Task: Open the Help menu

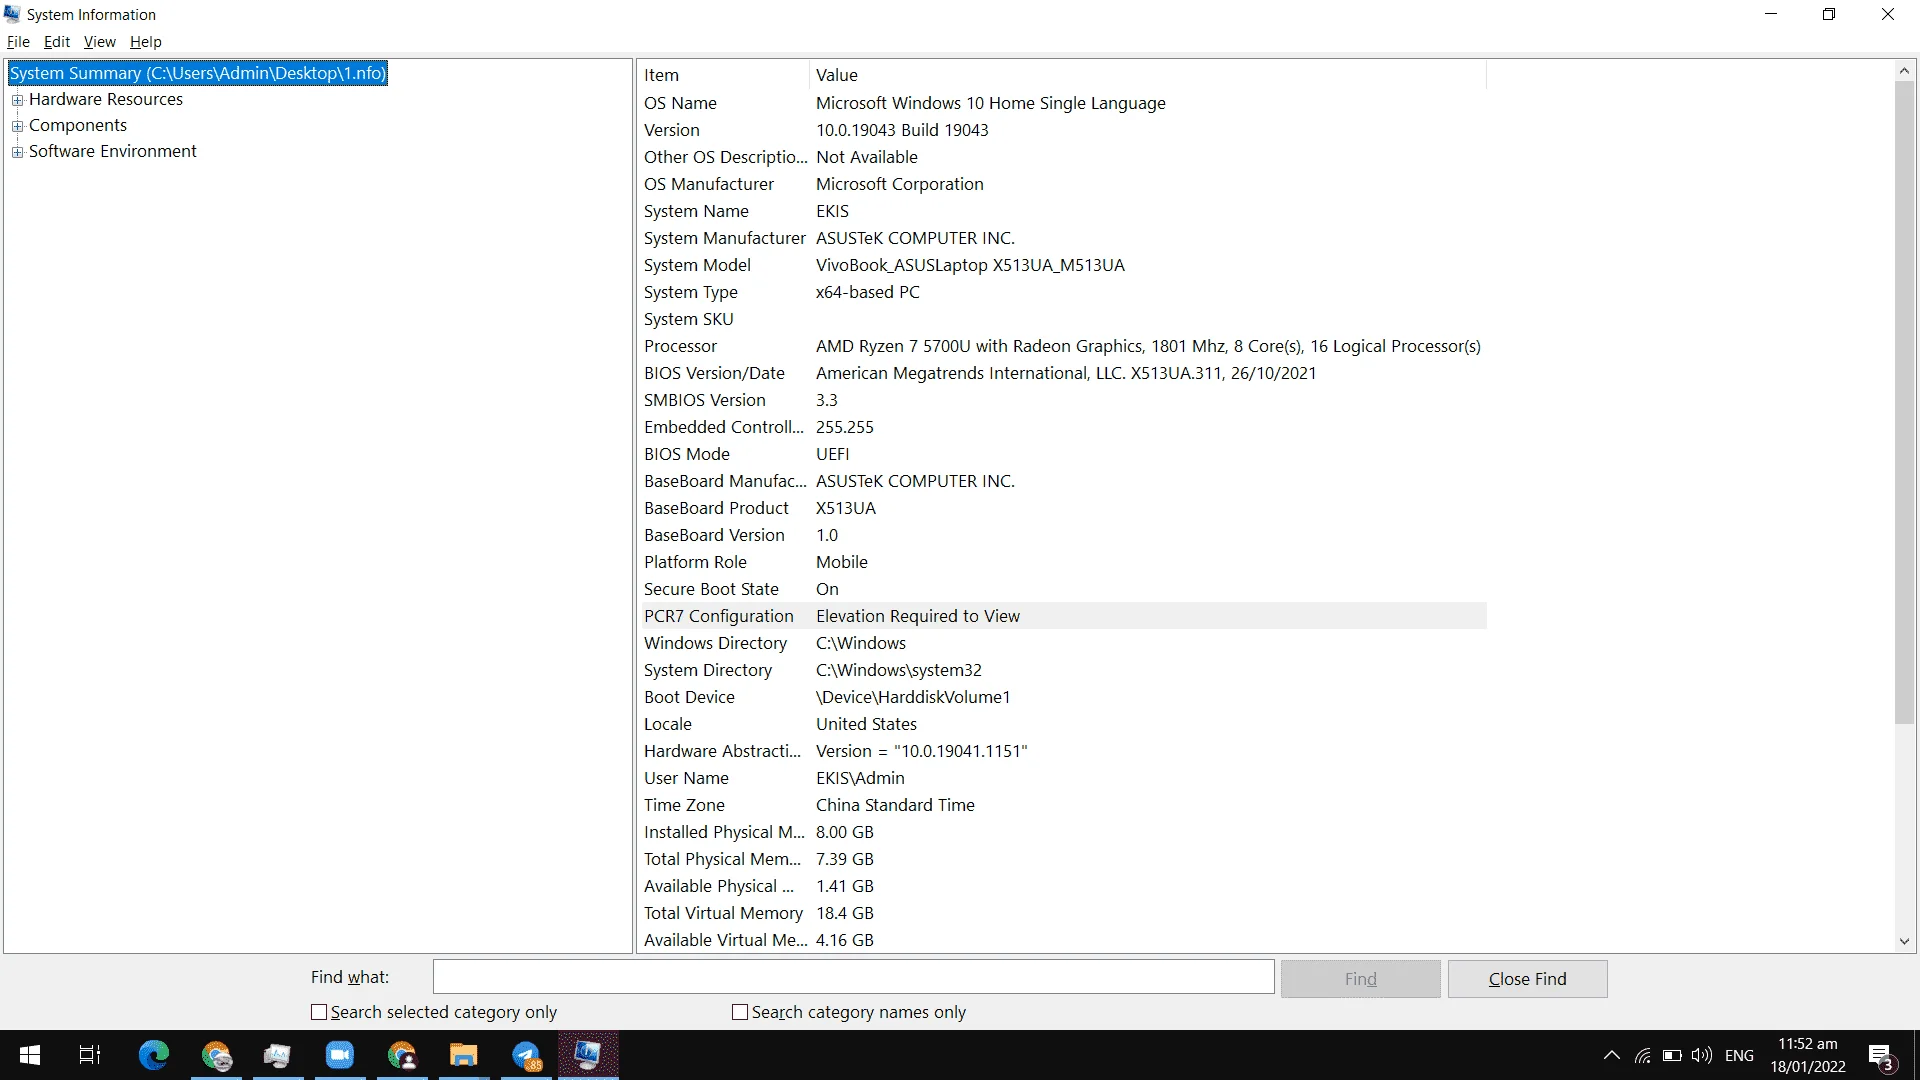Action: click(x=145, y=42)
